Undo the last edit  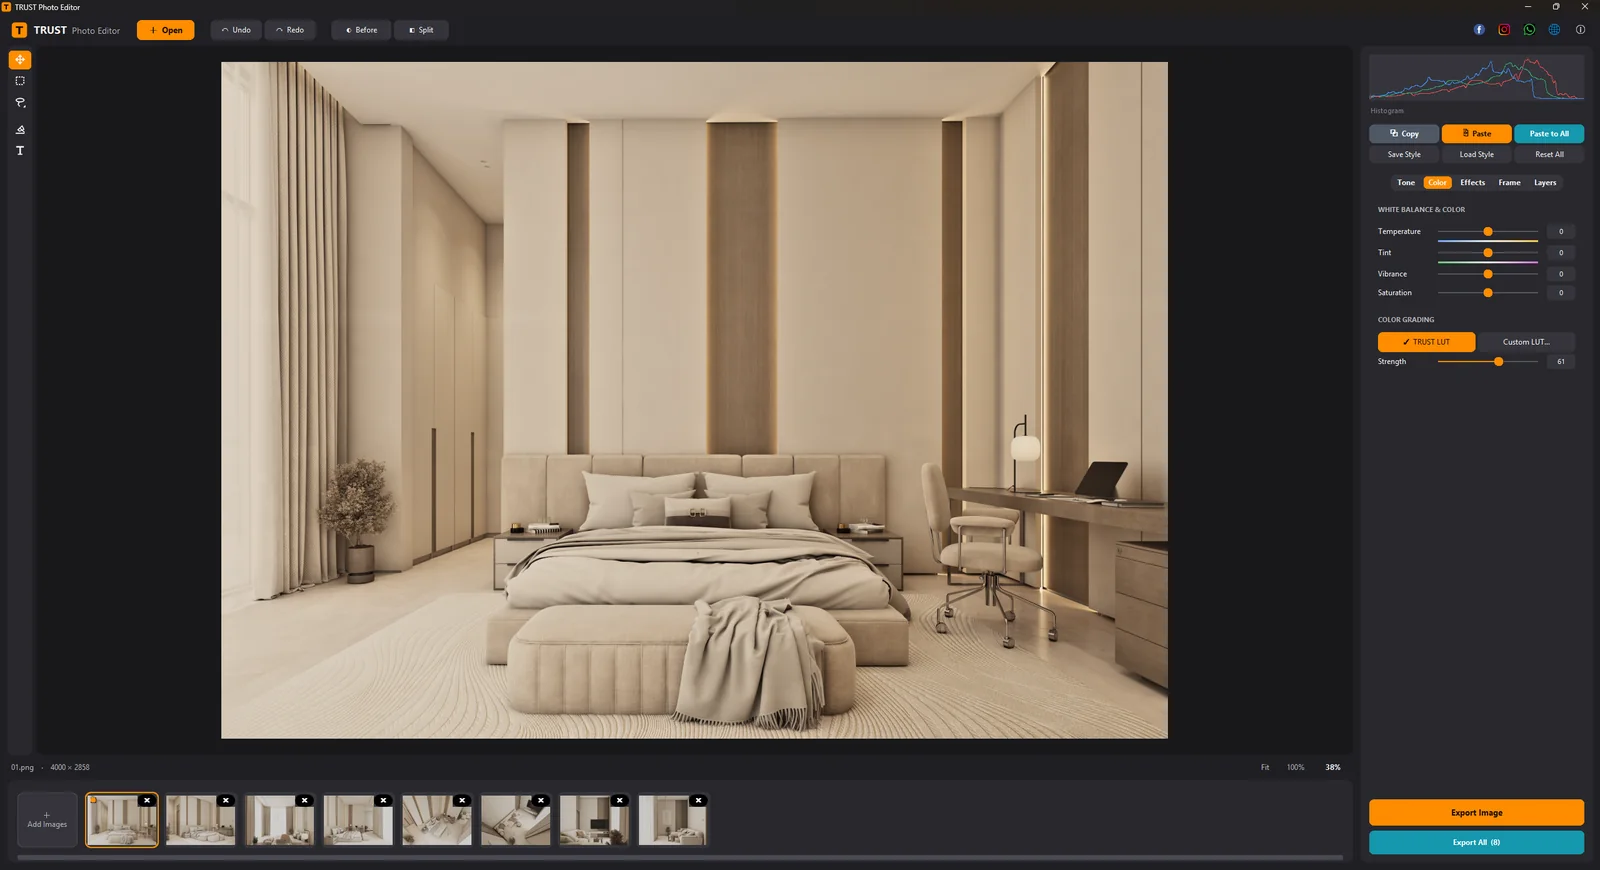pos(236,30)
